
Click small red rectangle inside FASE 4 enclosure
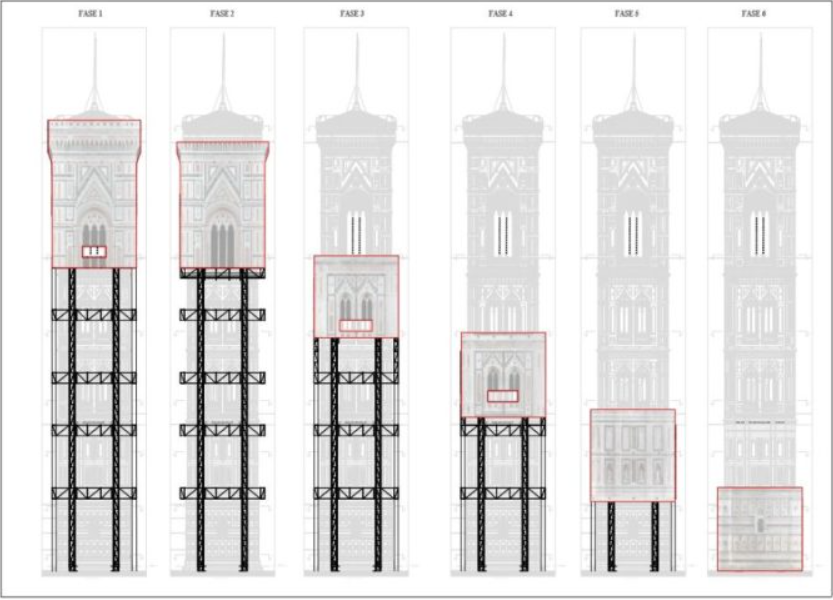503,396
